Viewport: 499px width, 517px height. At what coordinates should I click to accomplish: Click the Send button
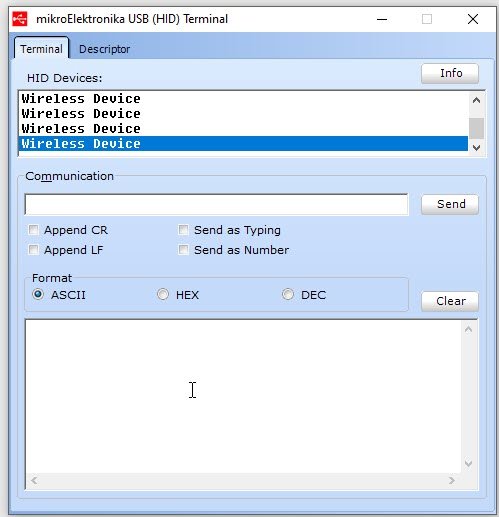[x=450, y=204]
